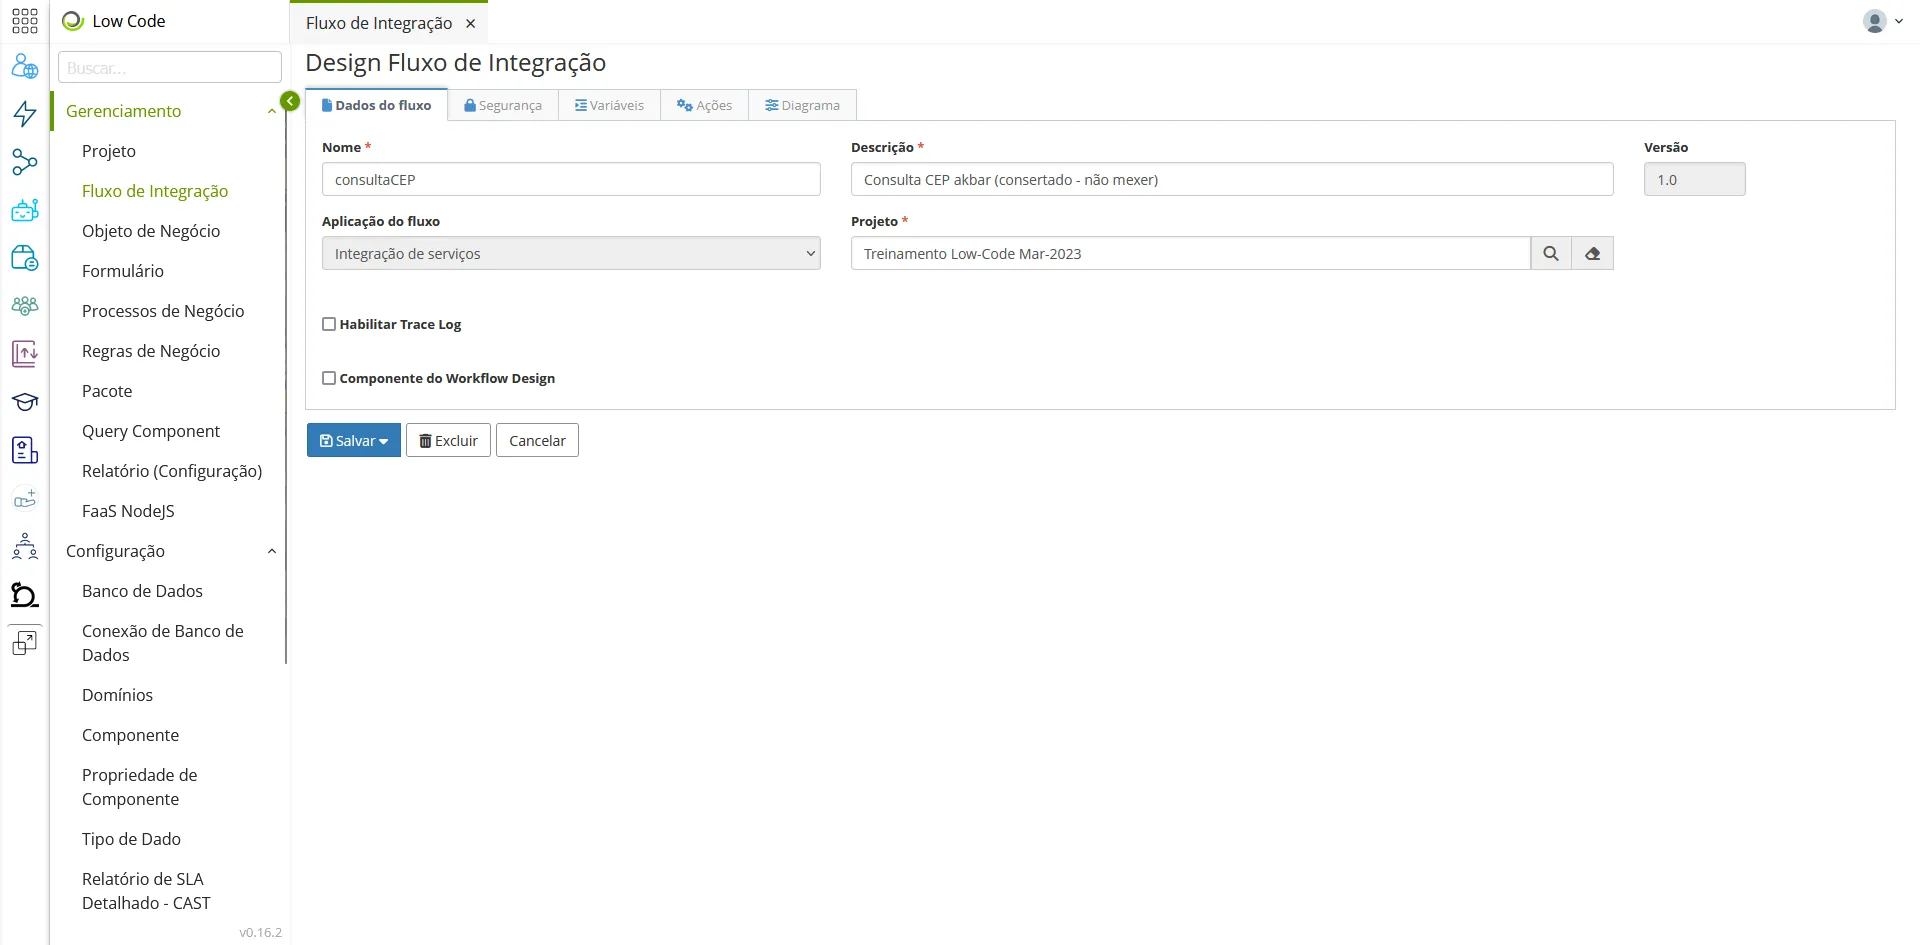The height and width of the screenshot is (945, 1920).
Task: Click the hand with plus sidebar icon
Action: [x=25, y=498]
